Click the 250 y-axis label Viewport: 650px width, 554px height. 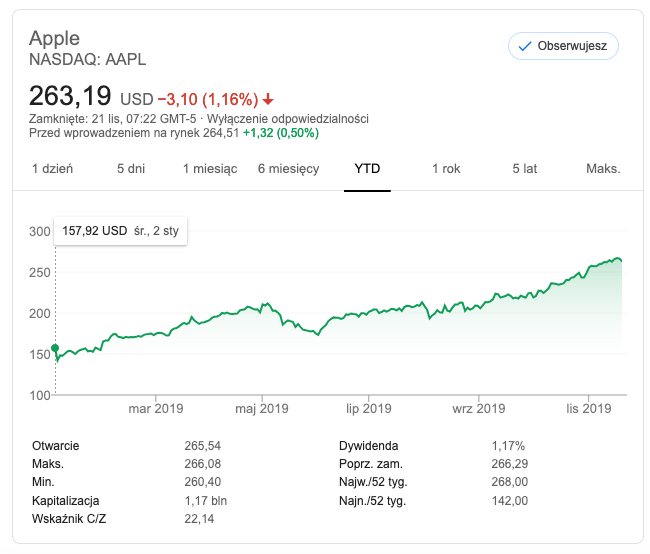click(x=40, y=273)
